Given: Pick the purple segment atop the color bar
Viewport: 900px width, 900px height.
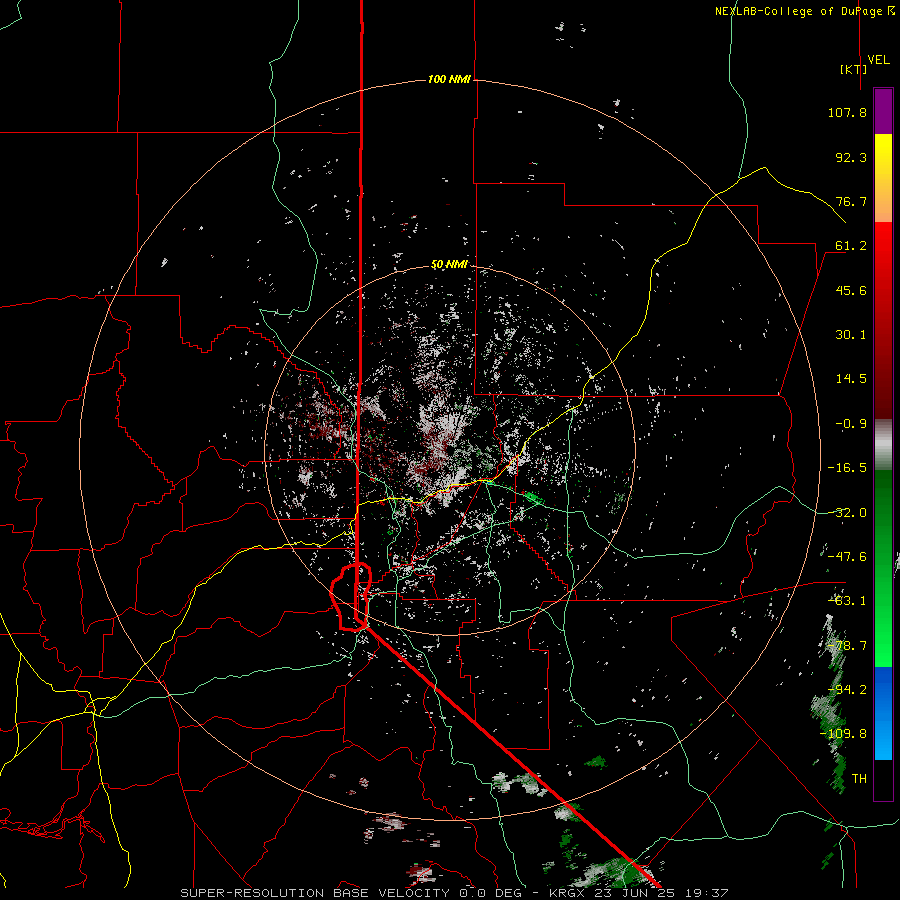Looking at the screenshot, I should [x=883, y=112].
